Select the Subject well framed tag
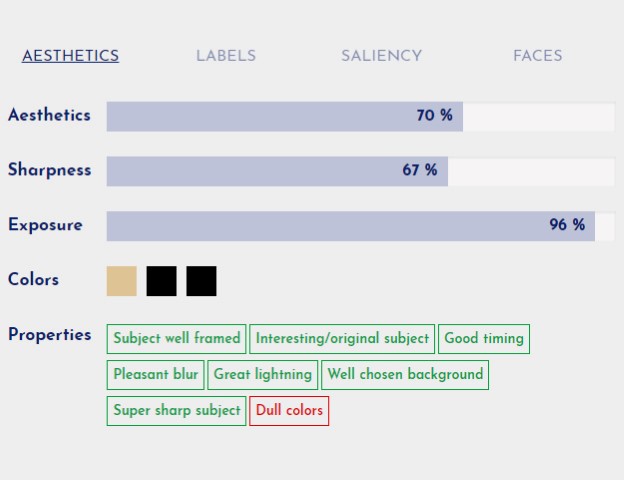The image size is (624, 480). tap(177, 339)
